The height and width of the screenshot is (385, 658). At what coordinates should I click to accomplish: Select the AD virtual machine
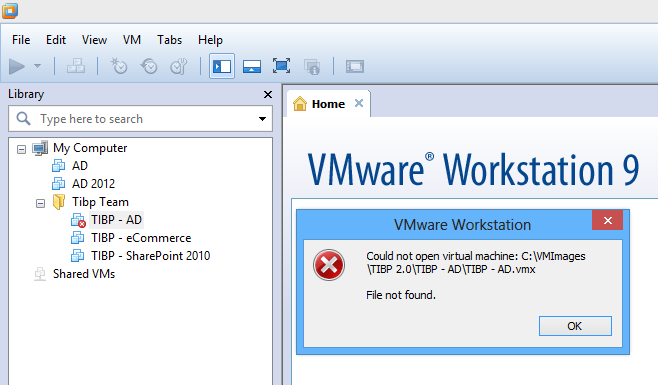click(x=80, y=166)
